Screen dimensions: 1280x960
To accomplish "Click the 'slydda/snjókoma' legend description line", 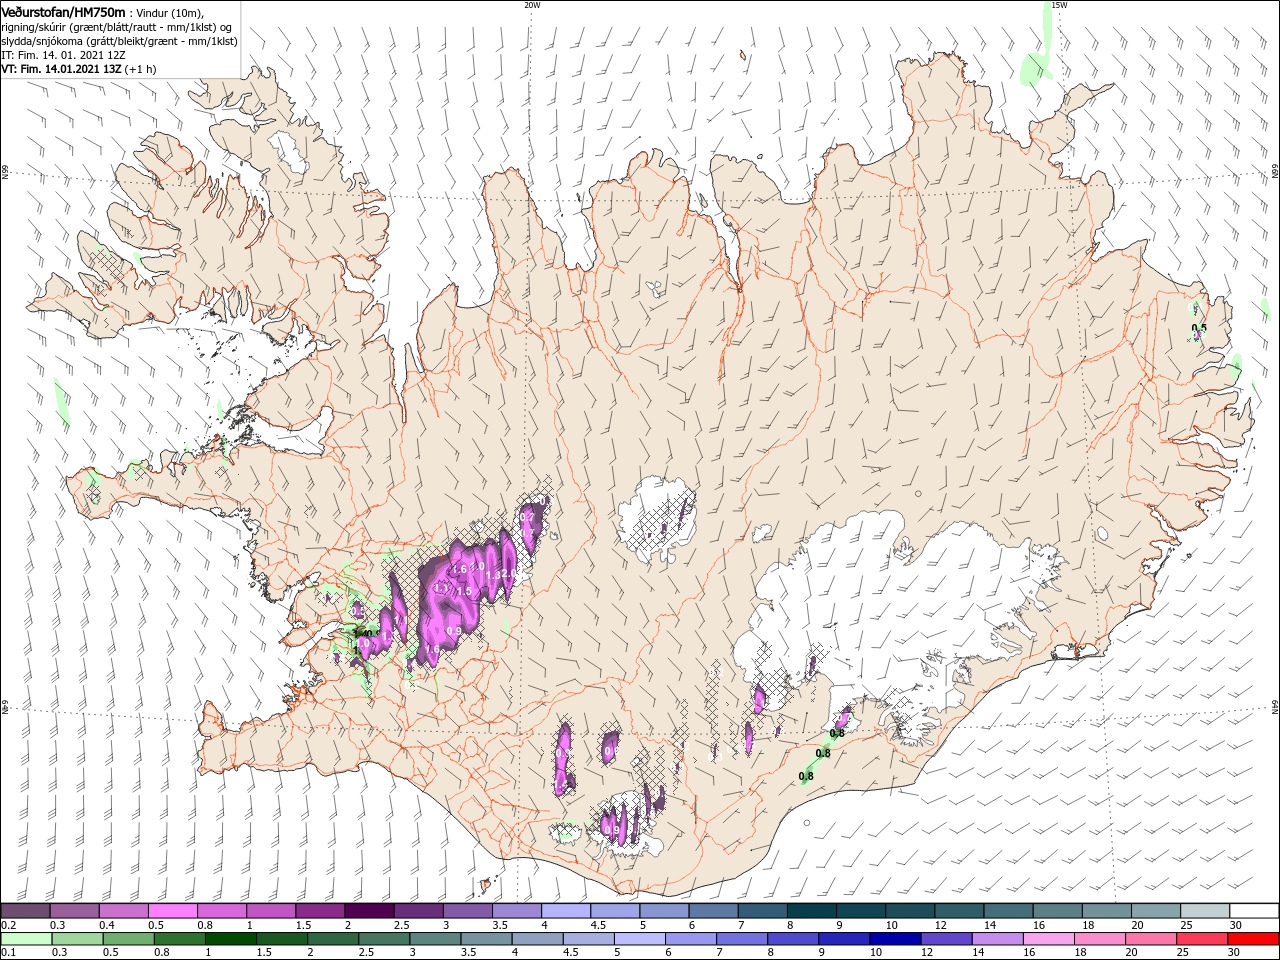I will point(117,41).
